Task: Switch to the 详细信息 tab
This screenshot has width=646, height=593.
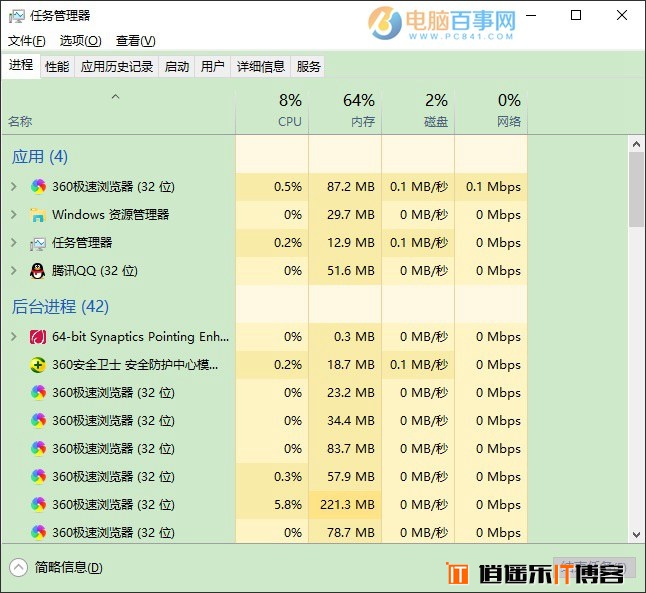Action: tap(261, 66)
